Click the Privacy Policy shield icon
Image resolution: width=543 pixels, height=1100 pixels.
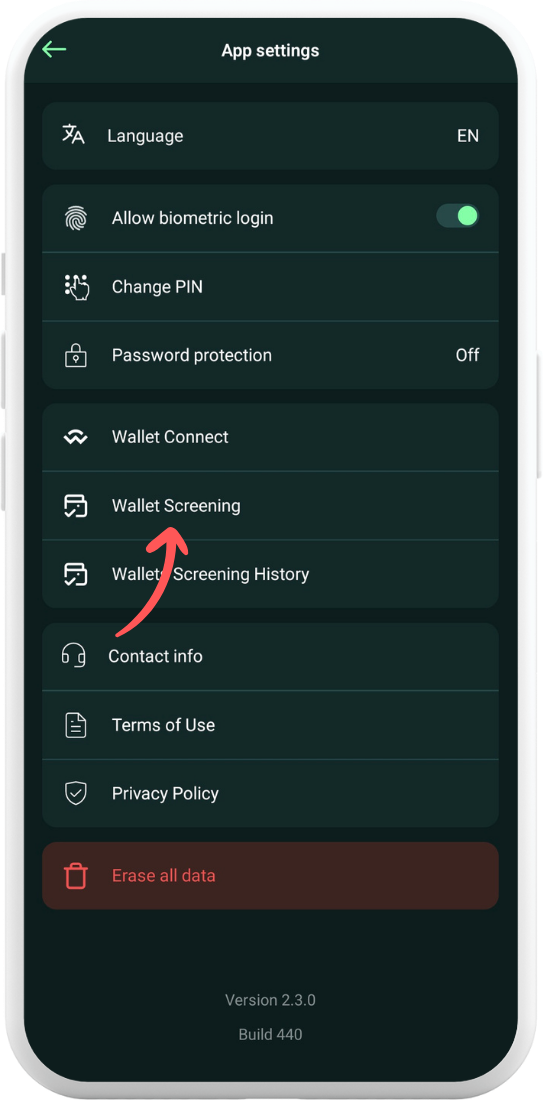[75, 793]
